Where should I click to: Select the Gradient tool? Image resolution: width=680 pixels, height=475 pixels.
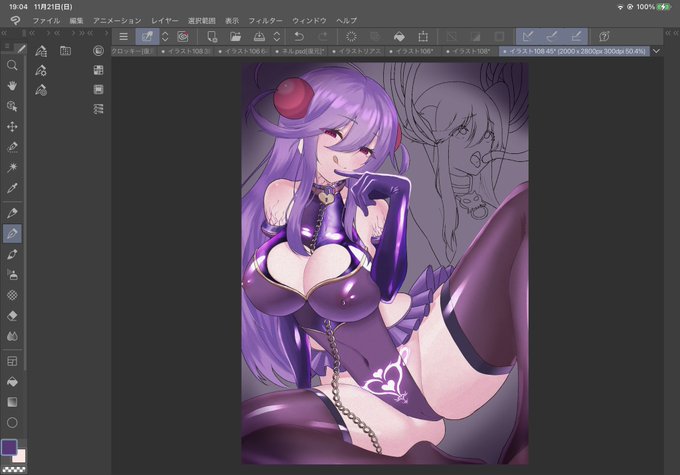[12, 402]
